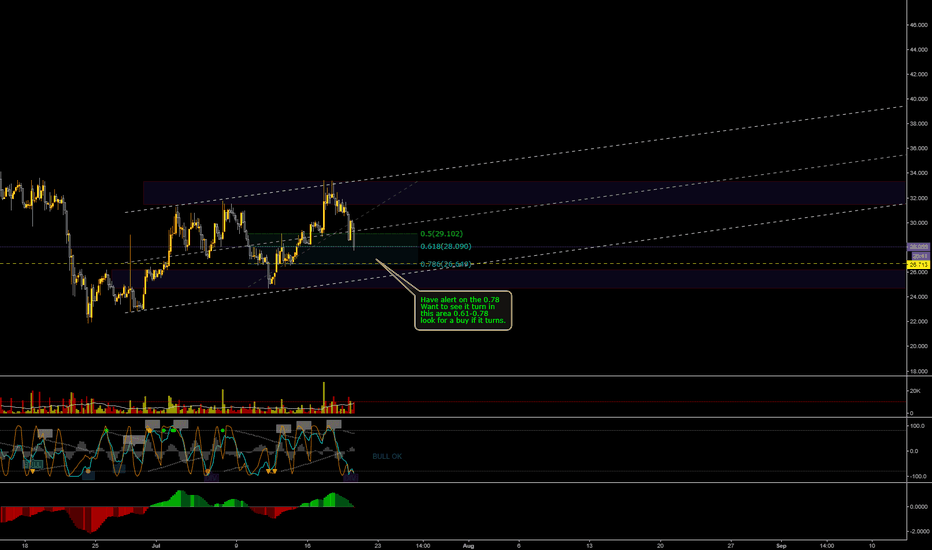932x550 pixels.
Task: Click the 24.000 price axis label
Action: pyautogui.click(x=918, y=297)
